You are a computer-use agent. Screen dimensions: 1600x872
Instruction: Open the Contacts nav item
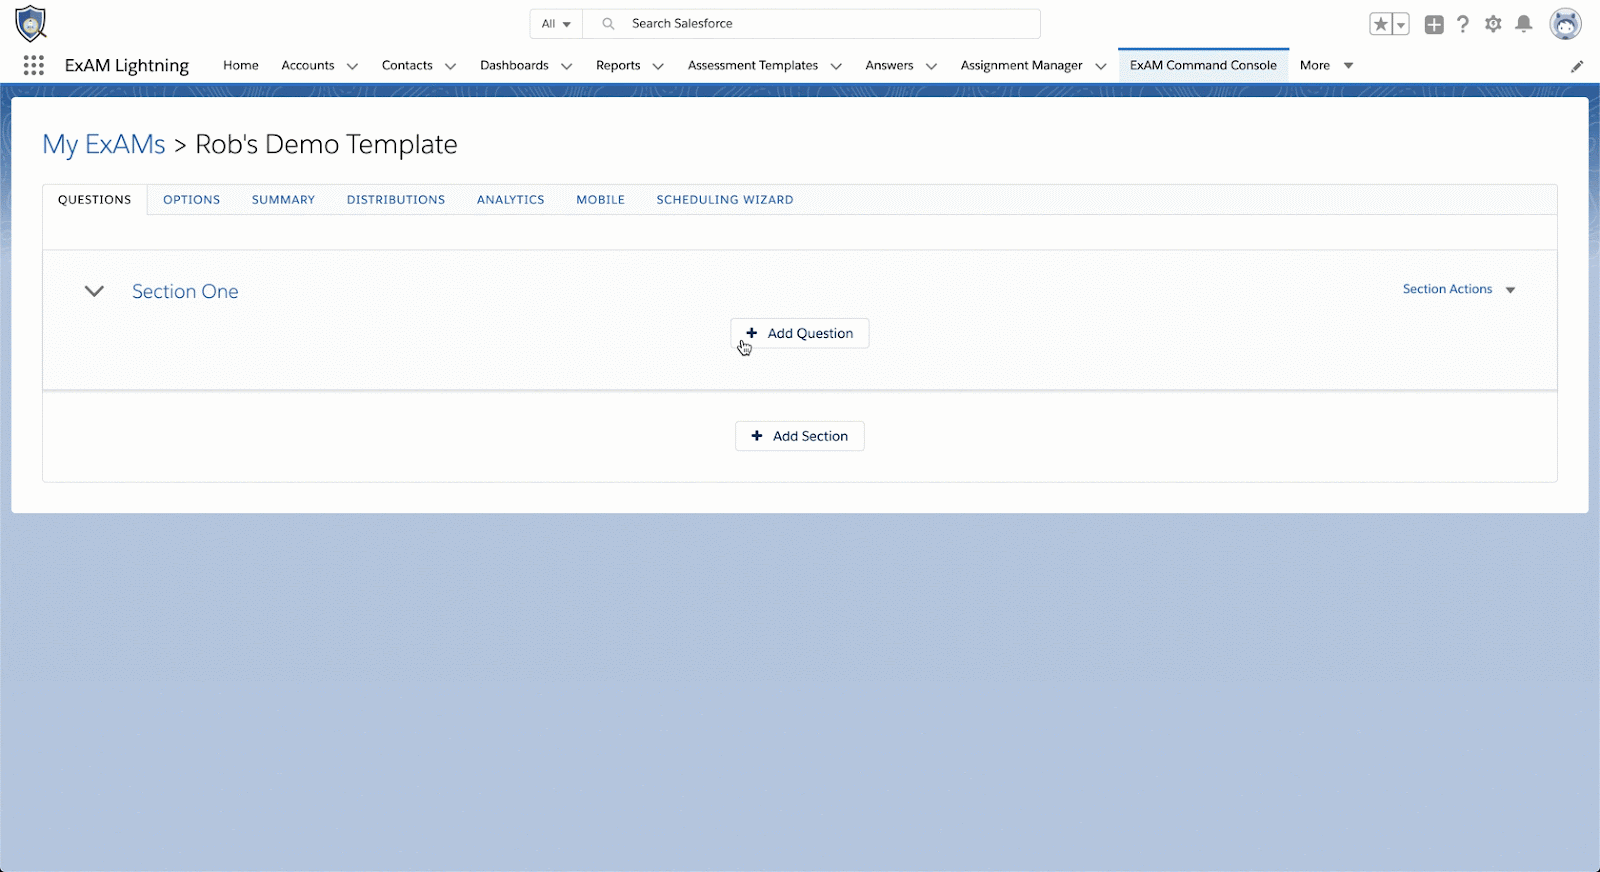[x=407, y=65]
